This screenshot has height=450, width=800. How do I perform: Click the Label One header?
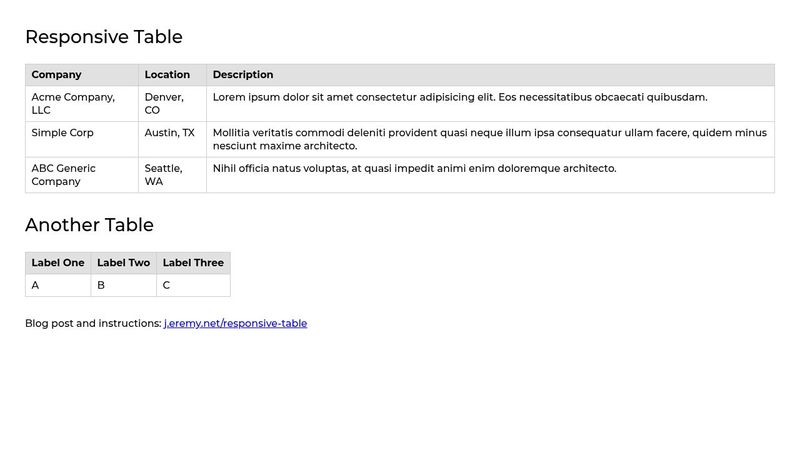pyautogui.click(x=58, y=263)
